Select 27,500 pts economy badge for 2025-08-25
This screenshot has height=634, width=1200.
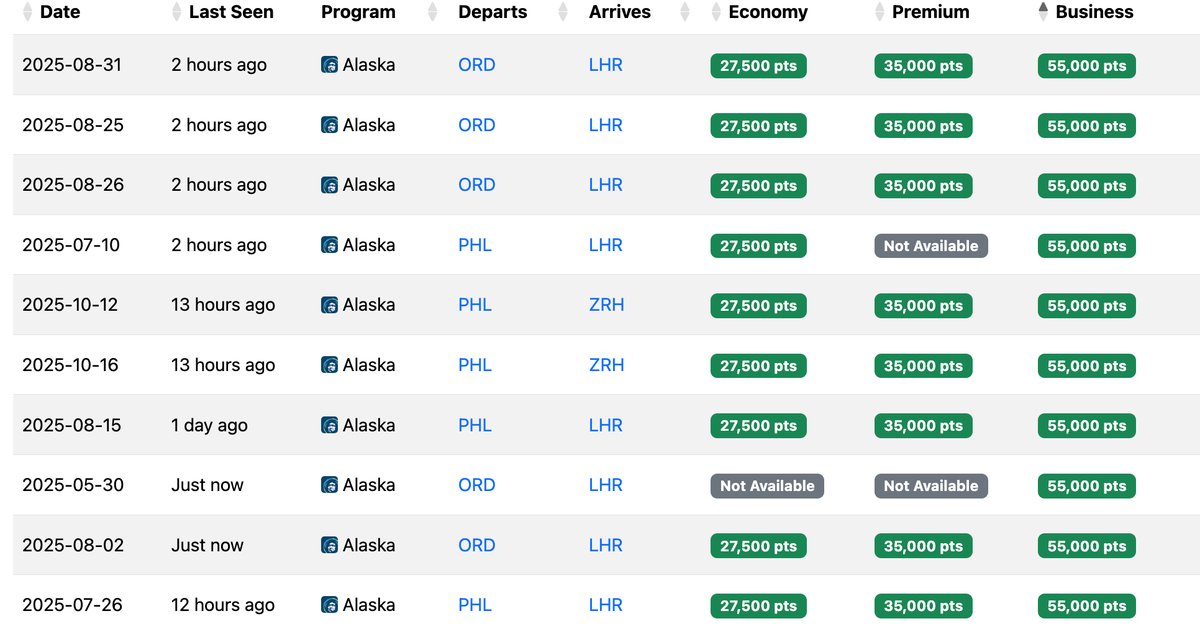(x=758, y=126)
